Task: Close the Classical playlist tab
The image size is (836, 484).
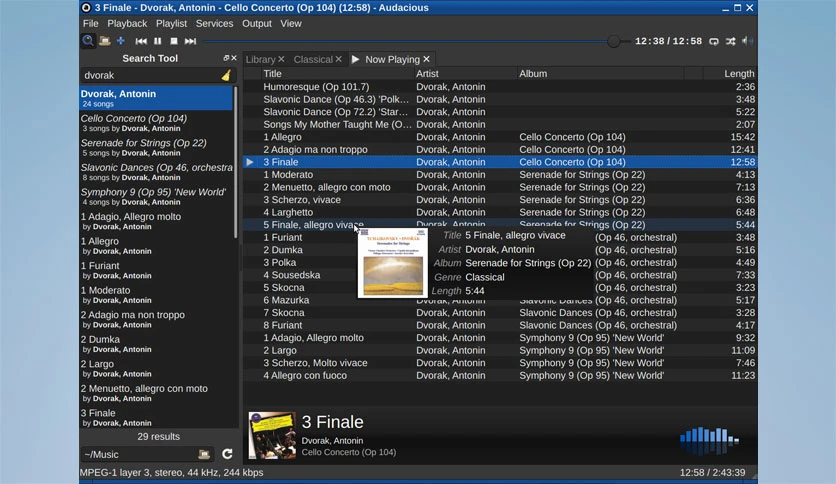Action: coord(339,59)
